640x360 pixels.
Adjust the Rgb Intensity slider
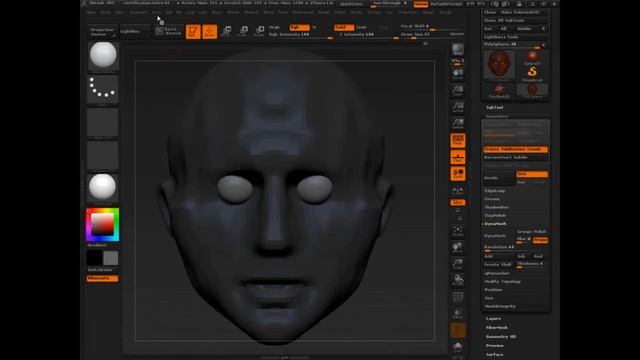tap(300, 35)
